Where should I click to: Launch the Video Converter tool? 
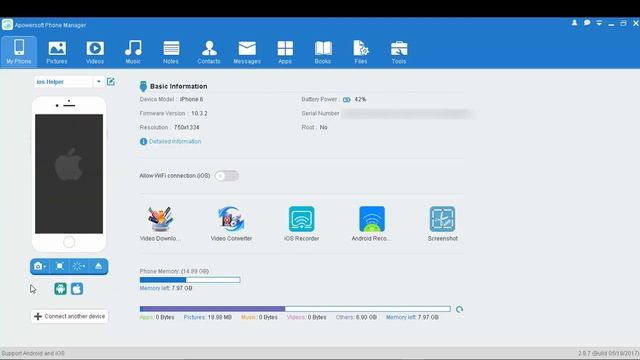point(231,224)
